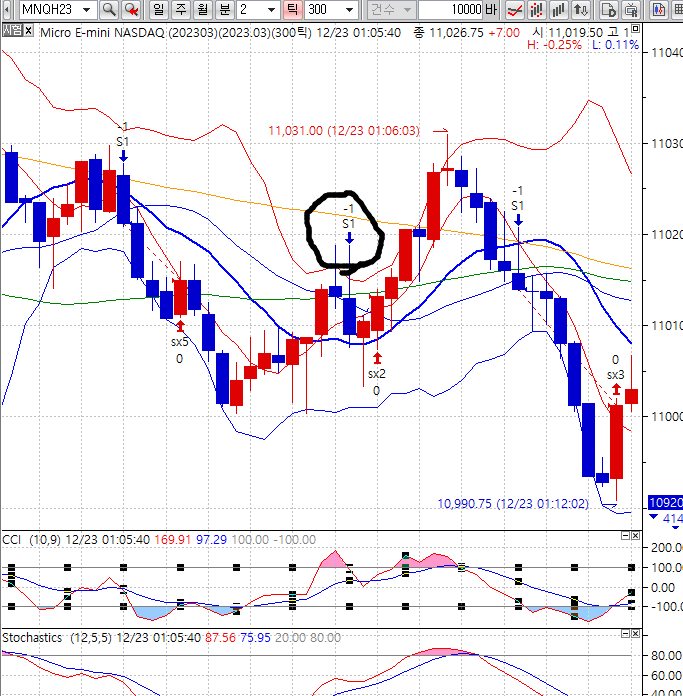Maximize the CCI indicator panel
Screen dimensions: 683x696
624,537
